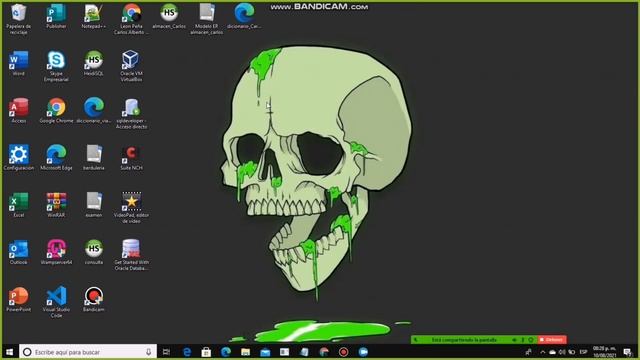Open the Oracle VM VirtualBox shortcut
The height and width of the screenshot is (360, 640).
[131, 66]
